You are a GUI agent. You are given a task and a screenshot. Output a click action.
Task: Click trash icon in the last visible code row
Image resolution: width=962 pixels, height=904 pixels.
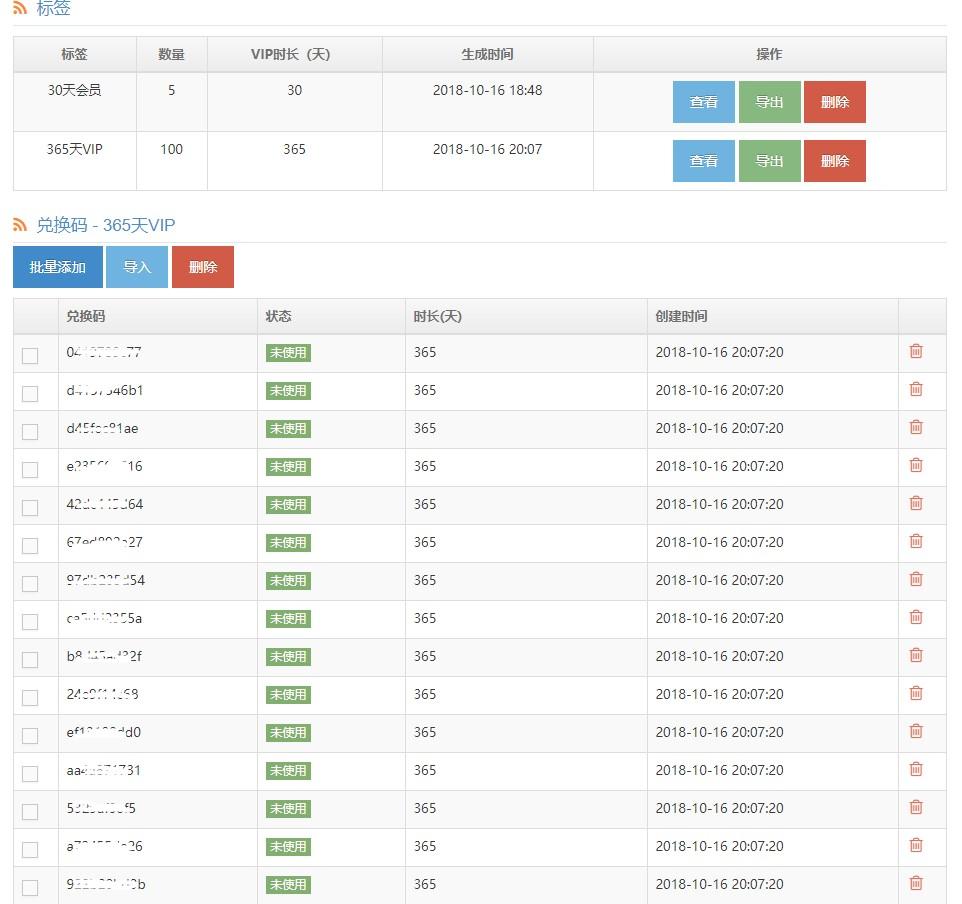pyautogui.click(x=915, y=883)
